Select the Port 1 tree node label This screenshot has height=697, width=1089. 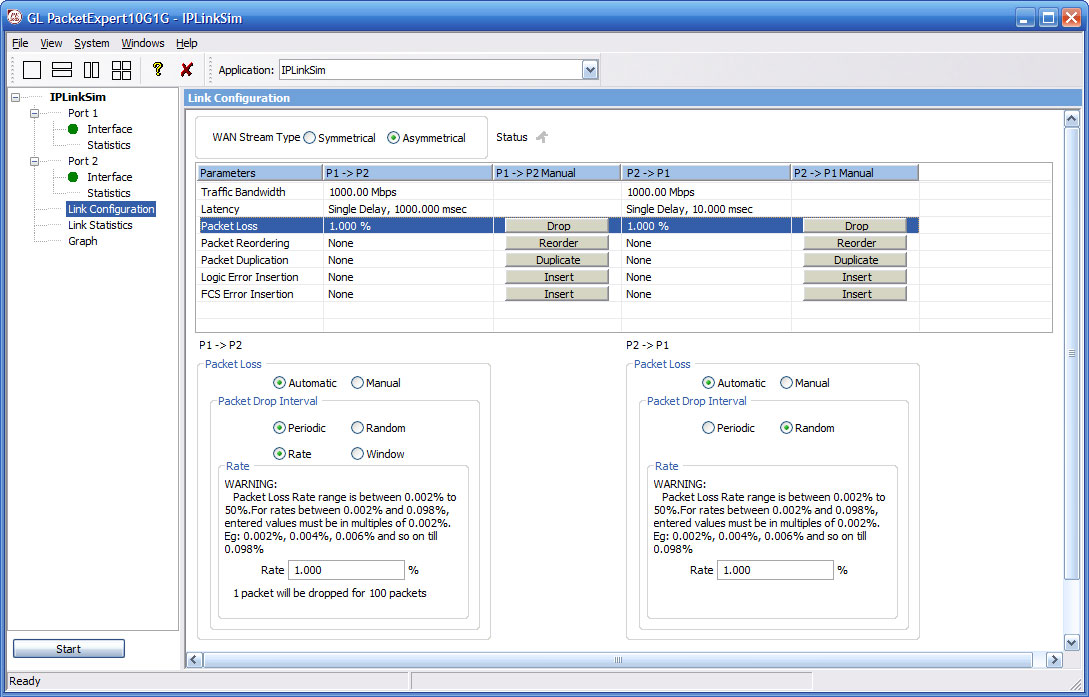click(x=83, y=113)
